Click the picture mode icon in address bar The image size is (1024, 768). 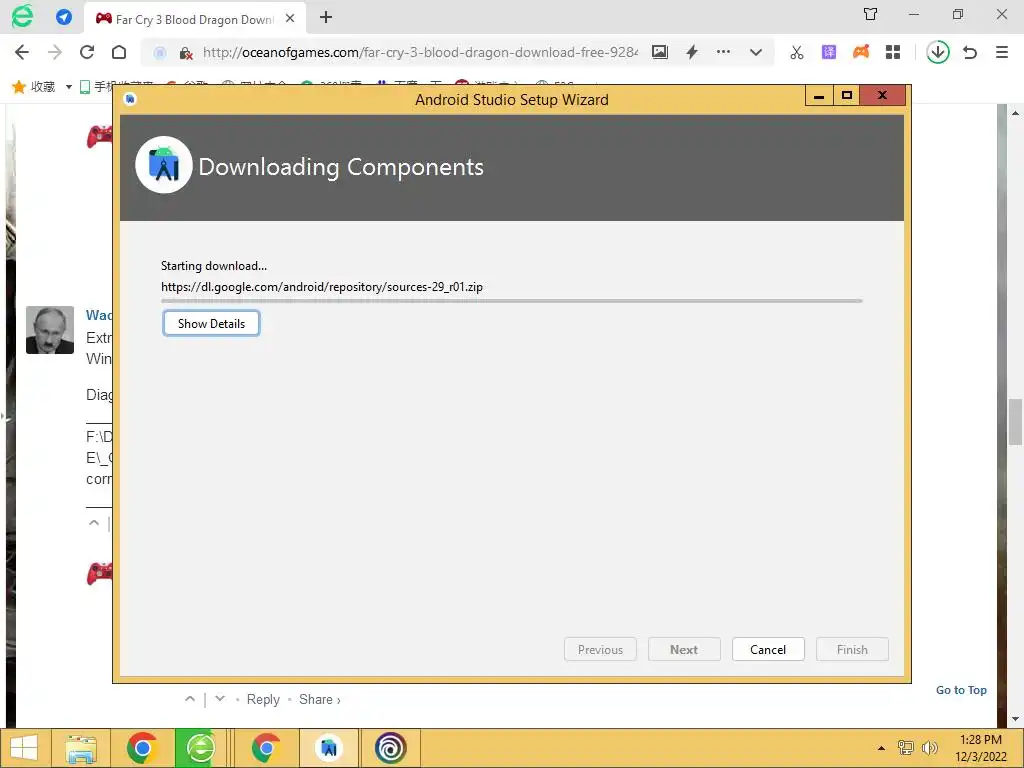(660, 52)
